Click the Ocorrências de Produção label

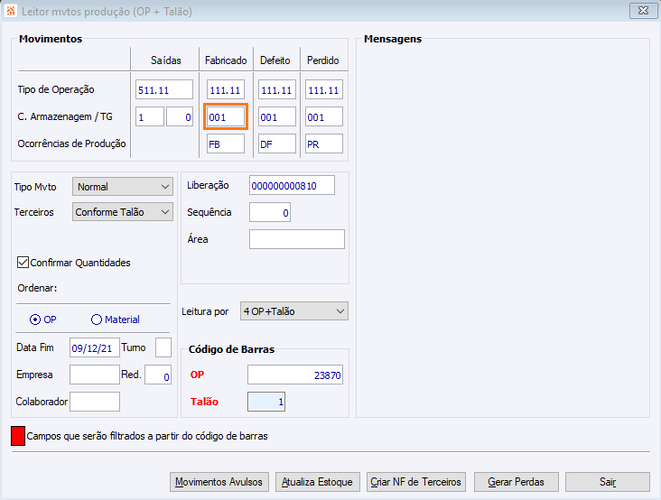pos(72,143)
